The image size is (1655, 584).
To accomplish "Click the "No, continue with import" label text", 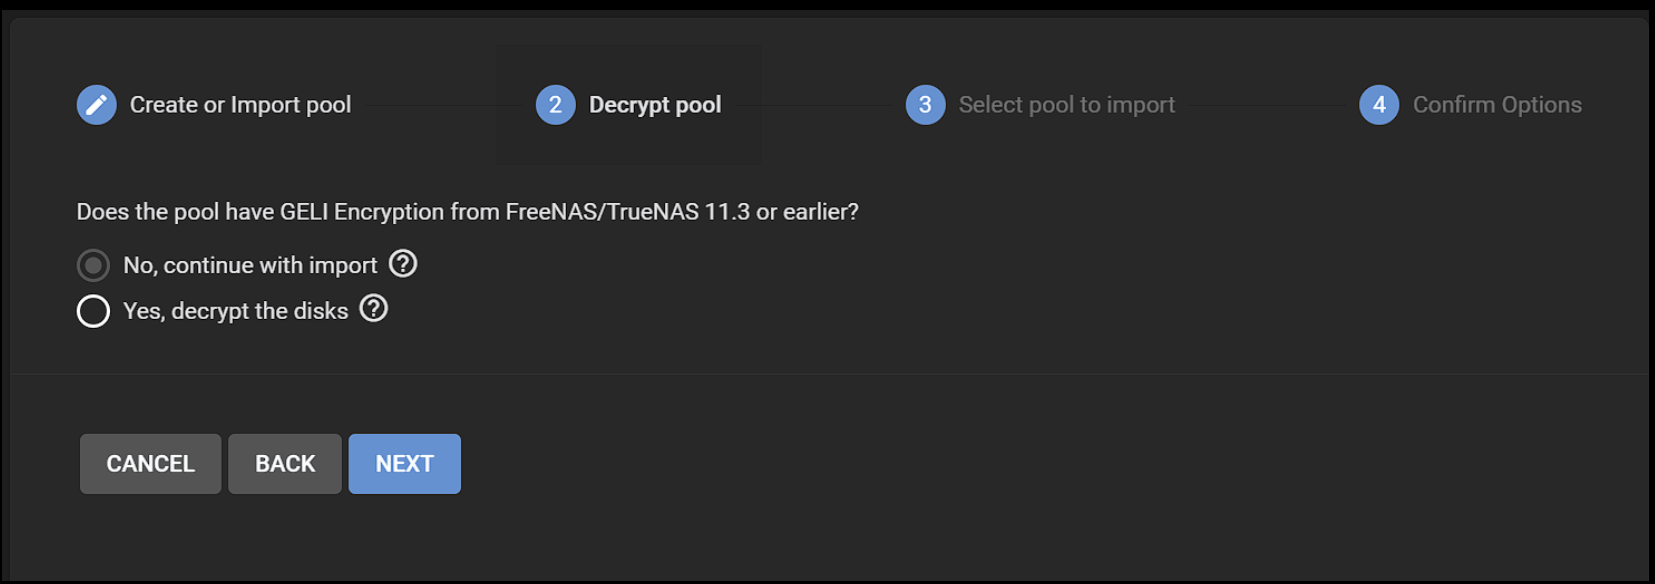I will [250, 265].
